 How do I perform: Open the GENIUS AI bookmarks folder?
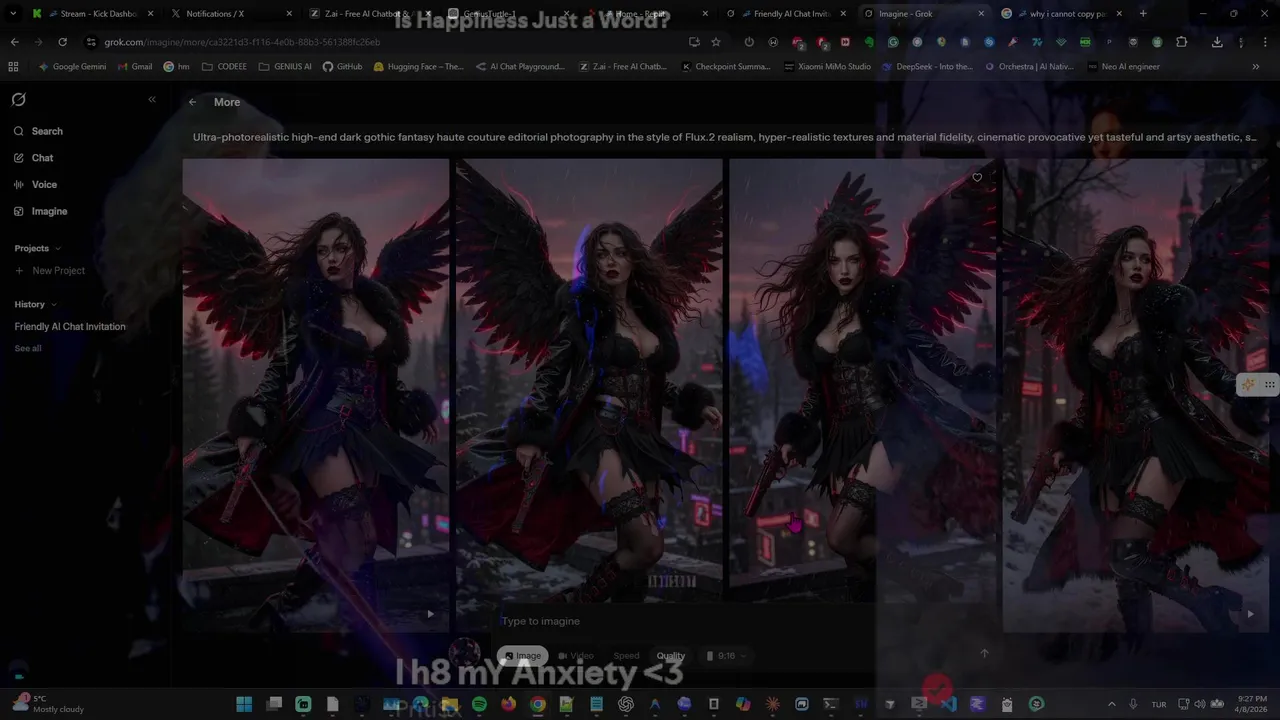[x=285, y=67]
